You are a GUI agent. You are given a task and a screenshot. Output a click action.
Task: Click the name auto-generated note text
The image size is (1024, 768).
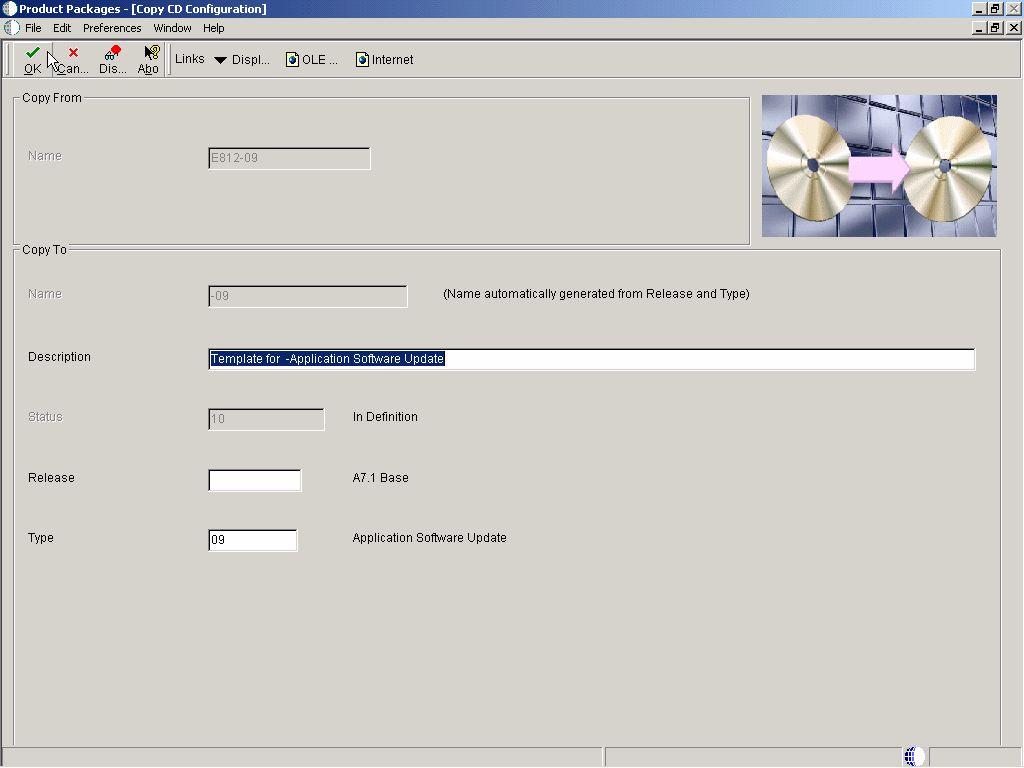point(596,294)
